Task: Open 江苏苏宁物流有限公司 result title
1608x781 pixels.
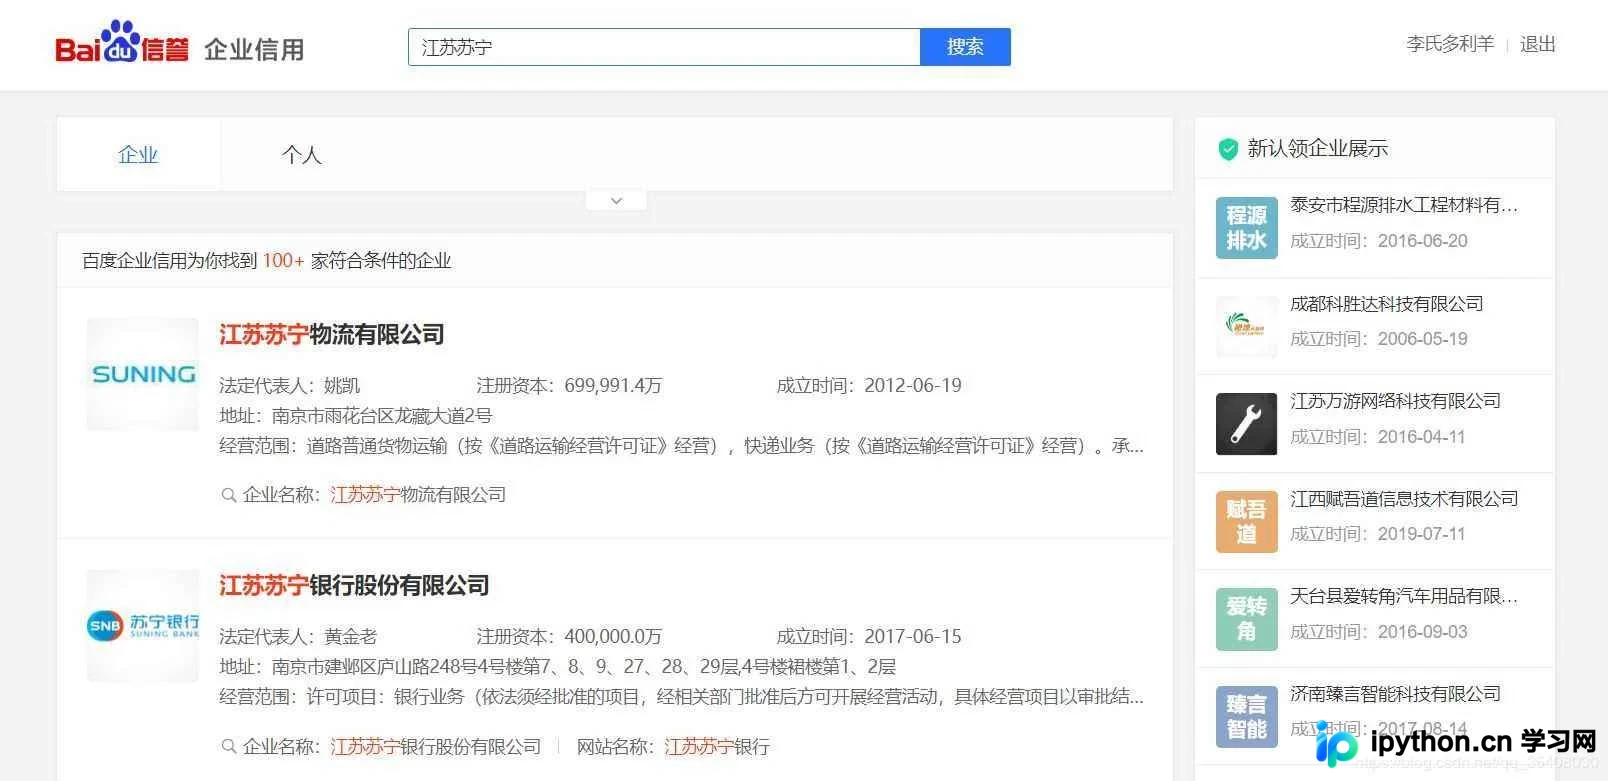Action: click(x=332, y=335)
